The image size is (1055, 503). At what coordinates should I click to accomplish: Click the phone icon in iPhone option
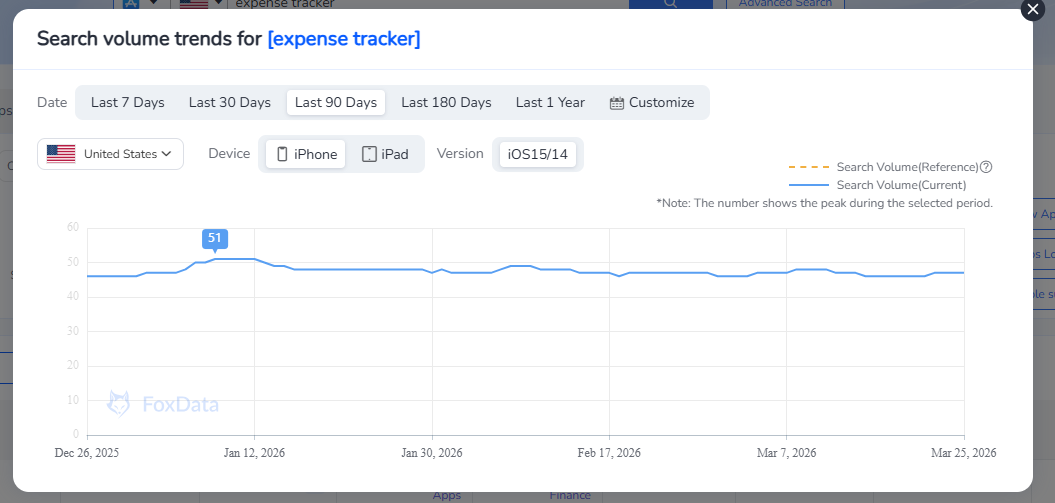click(282, 154)
